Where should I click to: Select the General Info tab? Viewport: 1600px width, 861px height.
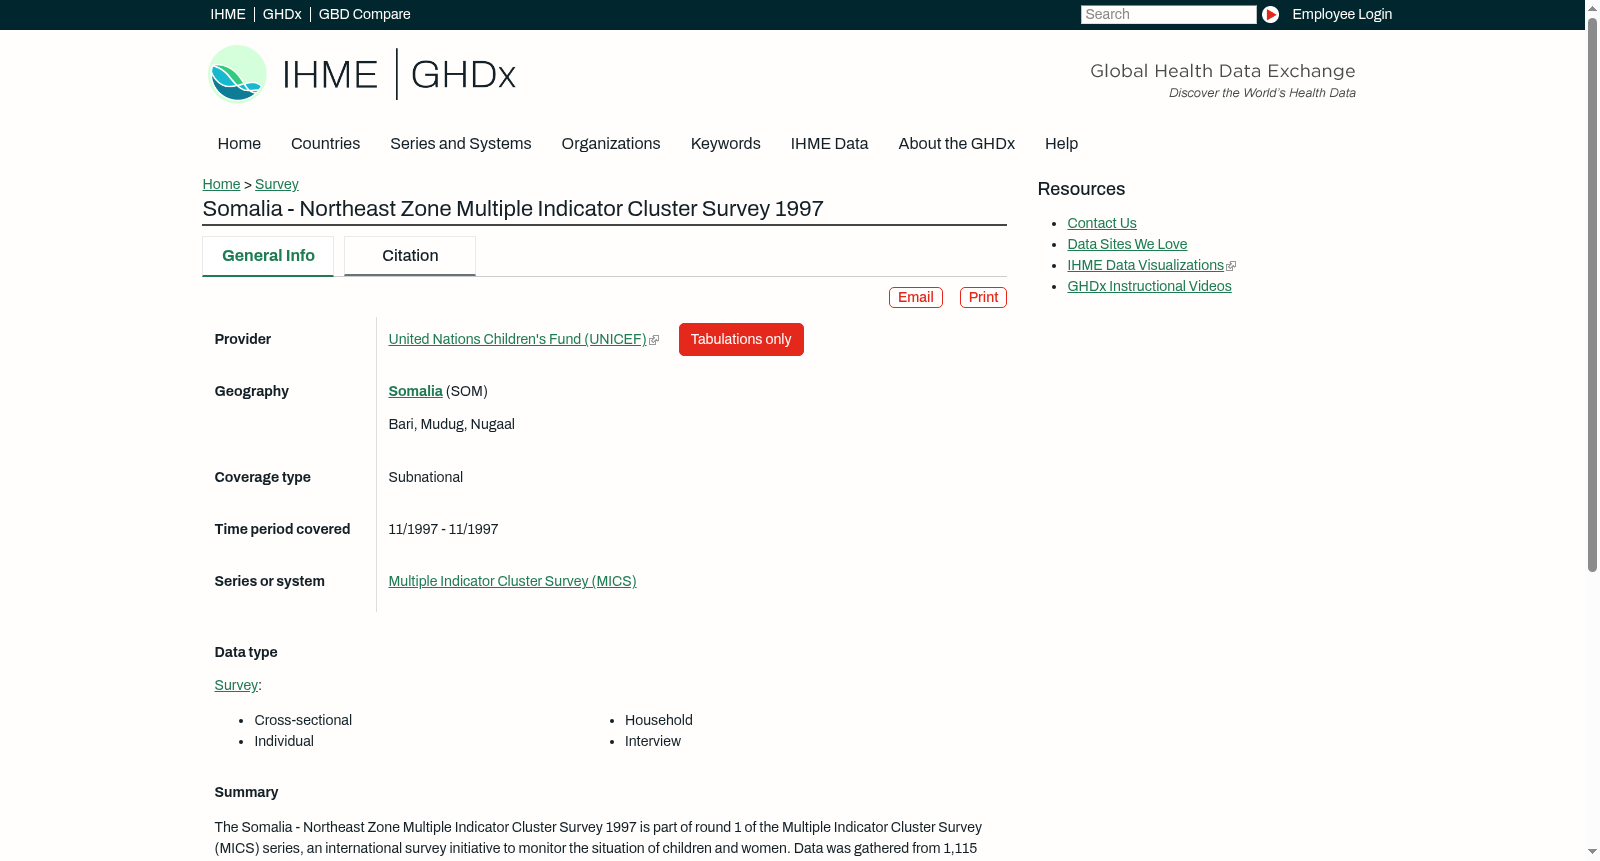[268, 256]
